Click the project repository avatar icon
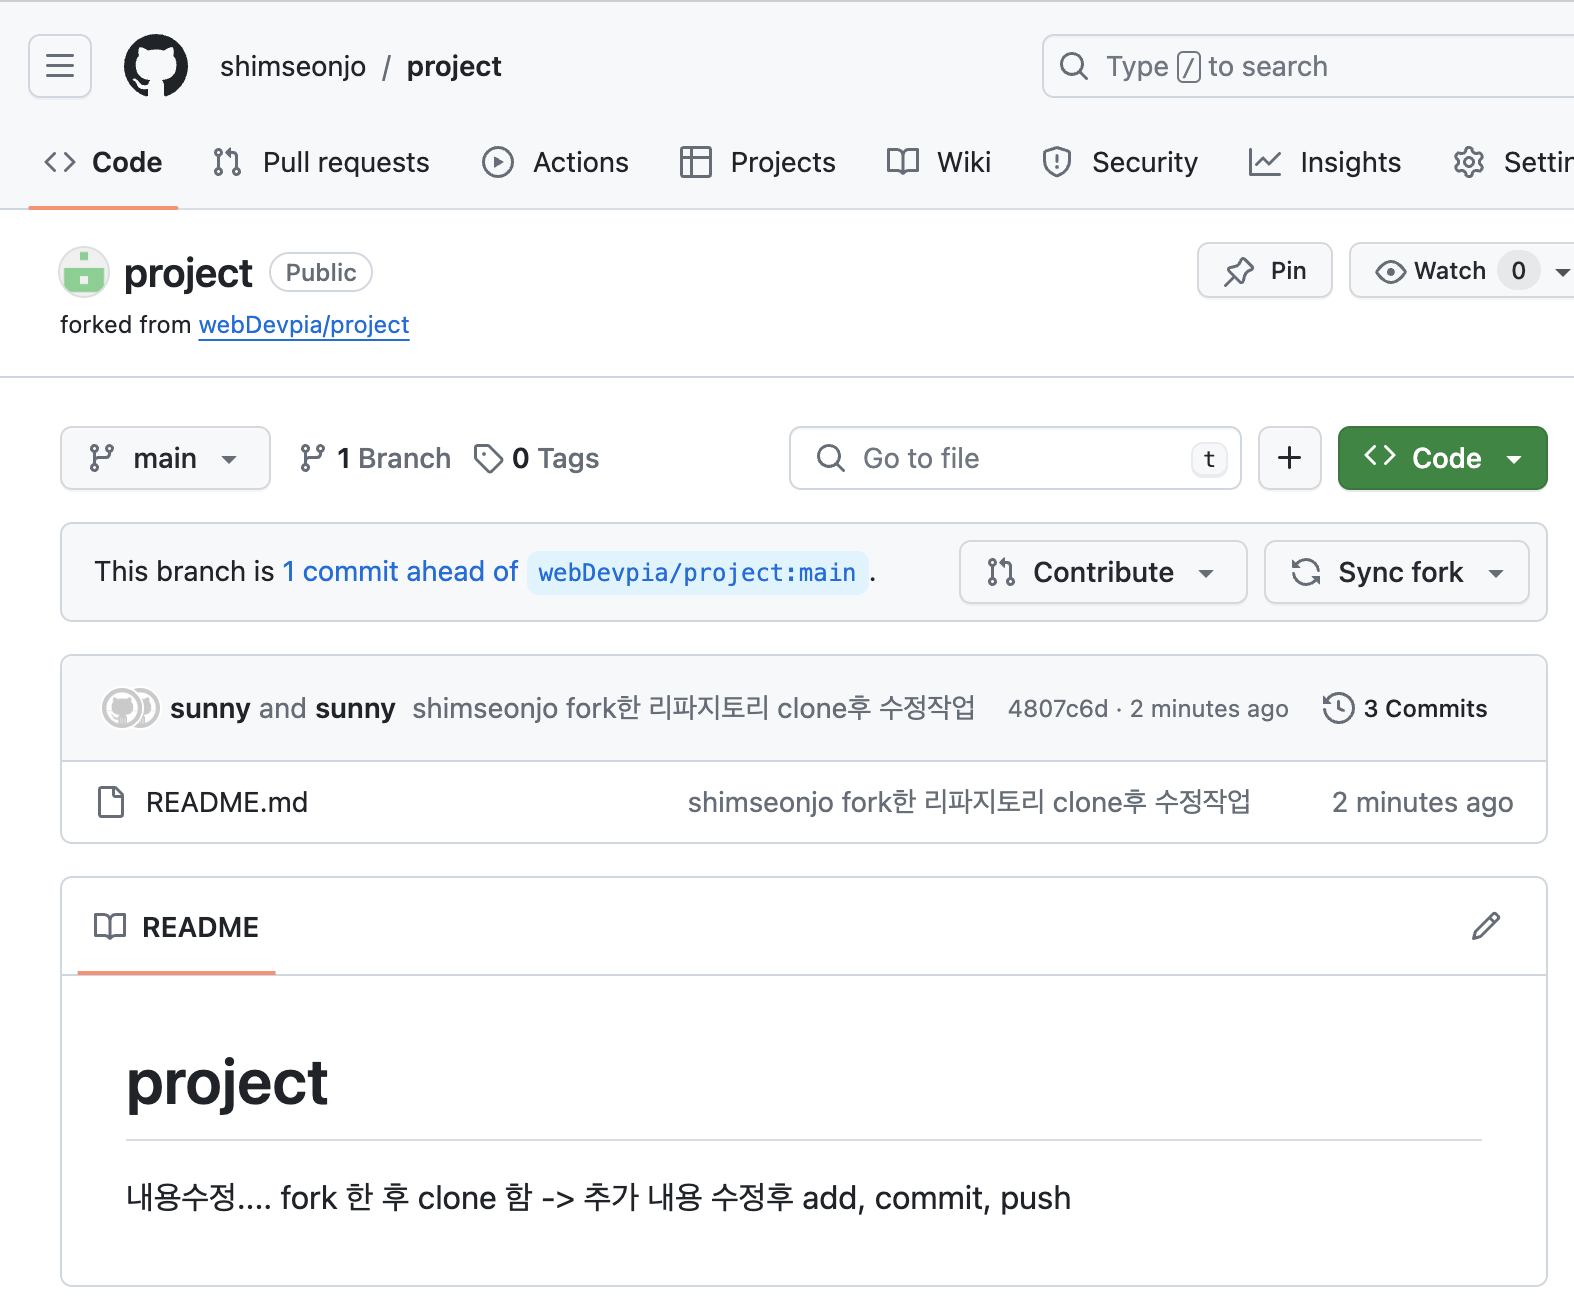 (x=84, y=272)
